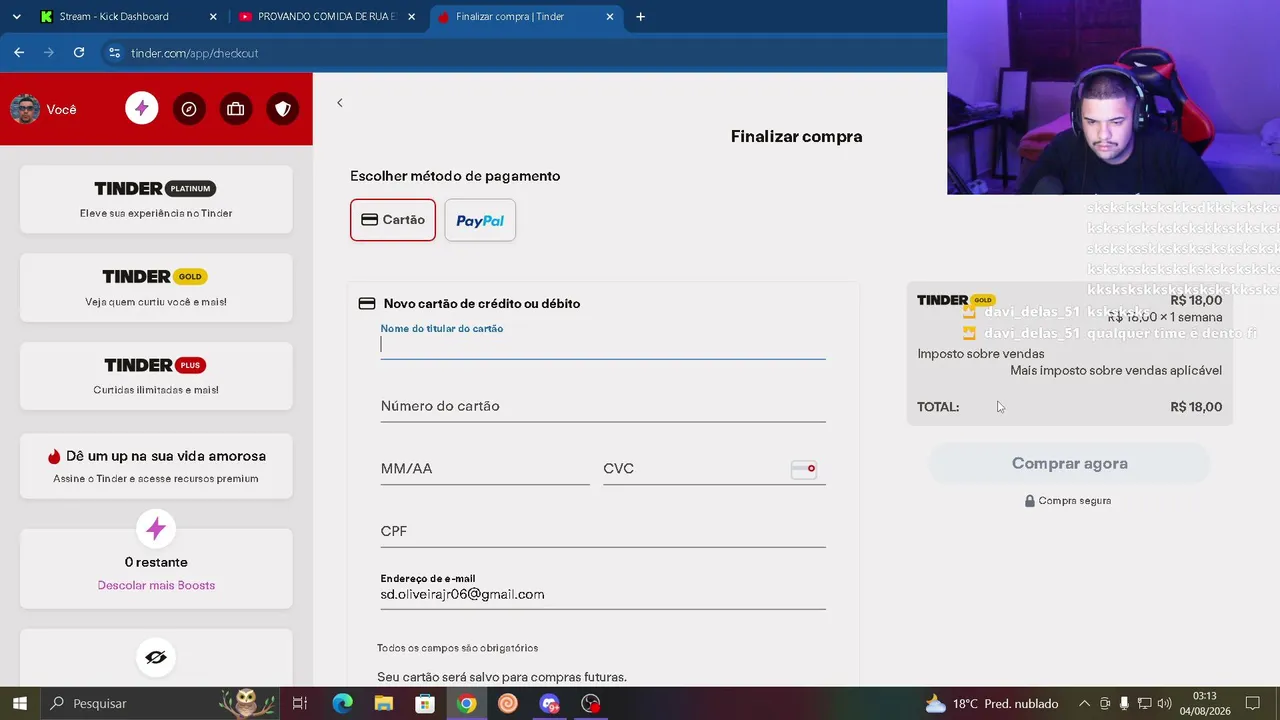1280x720 pixels.
Task: Click the volume icon in system tray
Action: coord(1165,704)
